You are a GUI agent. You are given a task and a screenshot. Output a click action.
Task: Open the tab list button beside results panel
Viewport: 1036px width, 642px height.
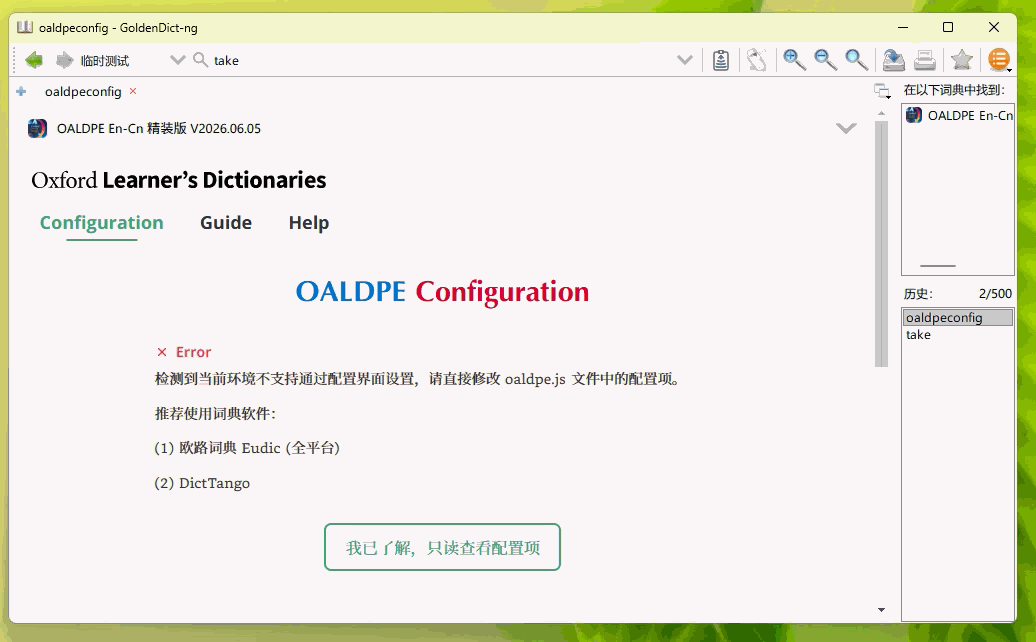(882, 91)
